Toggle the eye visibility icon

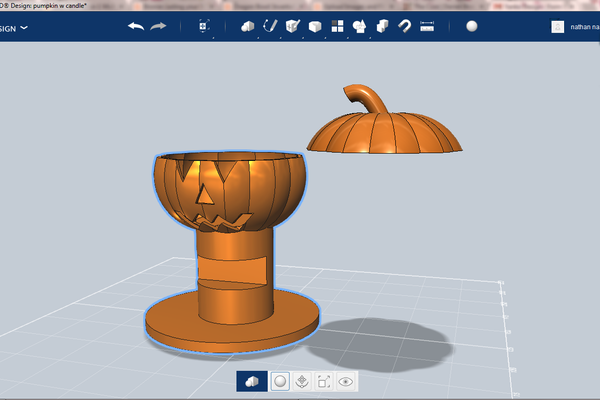346,381
